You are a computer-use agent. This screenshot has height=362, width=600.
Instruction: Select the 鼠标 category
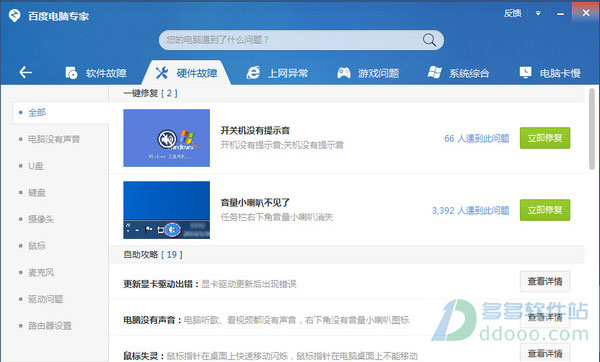37,246
